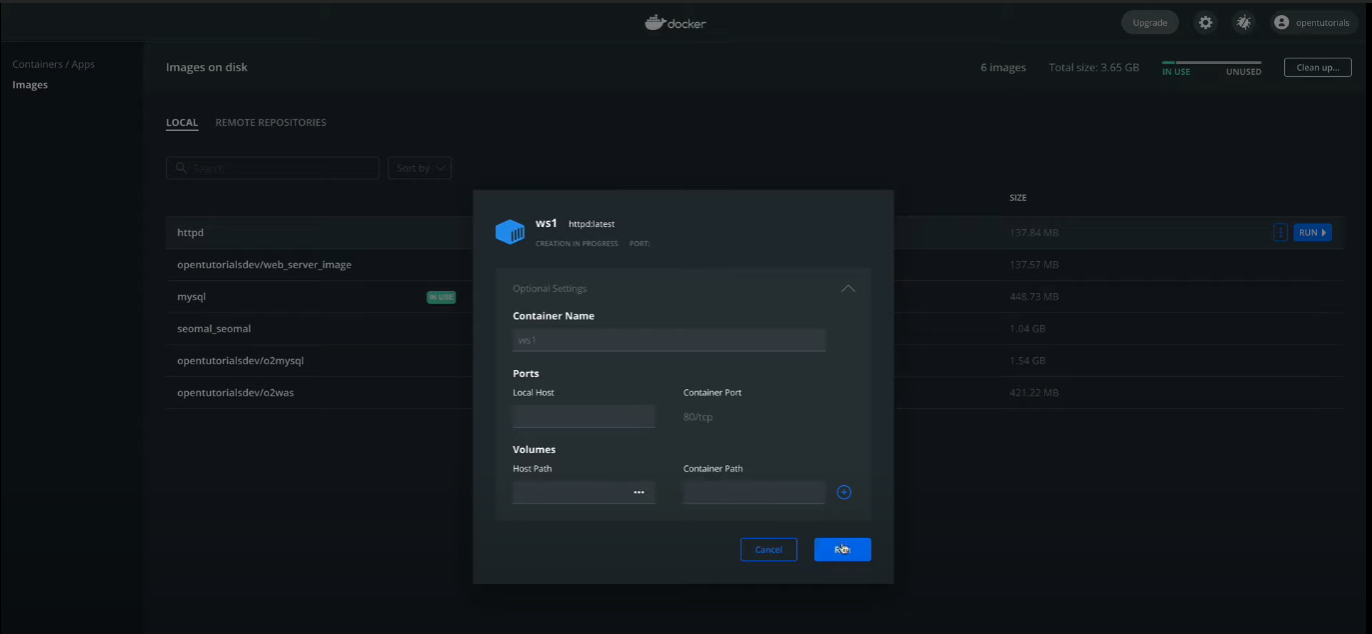Click the opentutorials username text
Screen dimensions: 1372x634
(1322, 23)
